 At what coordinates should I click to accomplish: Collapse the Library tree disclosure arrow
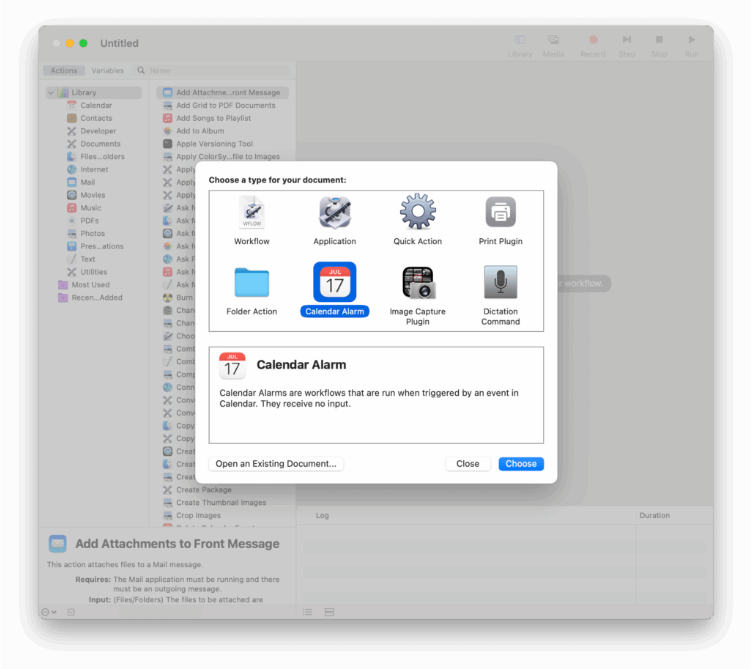(51, 92)
